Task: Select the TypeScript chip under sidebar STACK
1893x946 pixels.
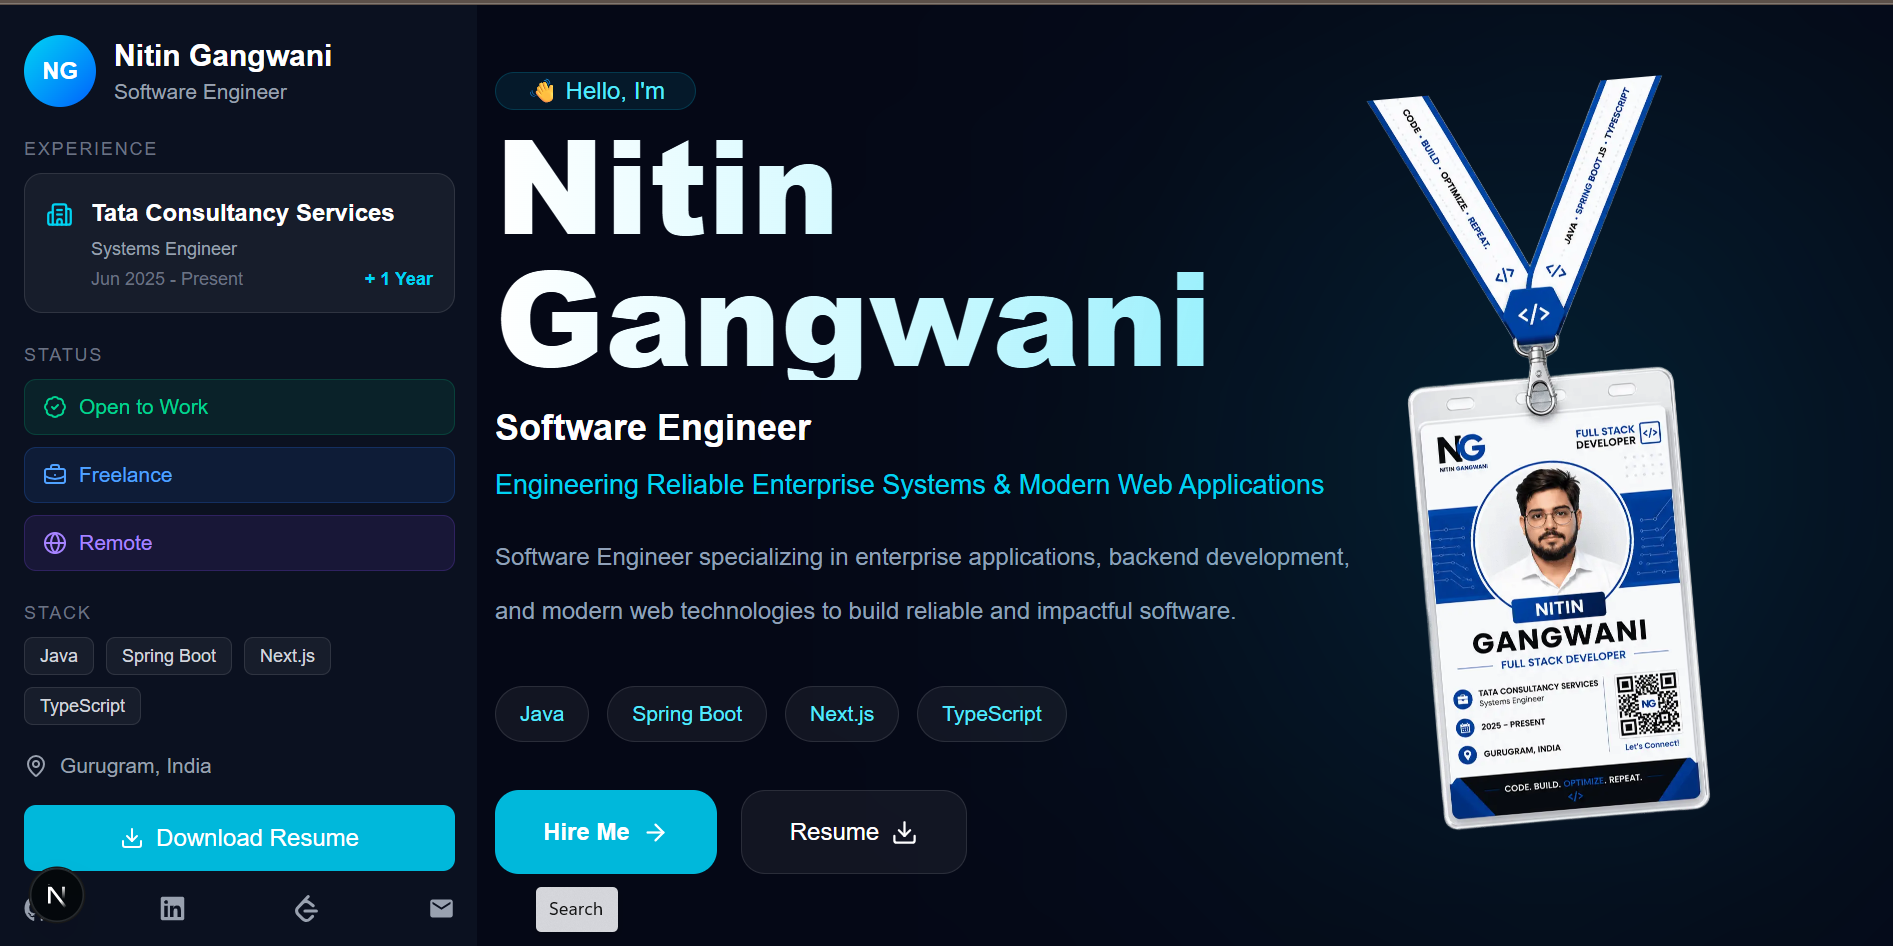Action: [82, 706]
